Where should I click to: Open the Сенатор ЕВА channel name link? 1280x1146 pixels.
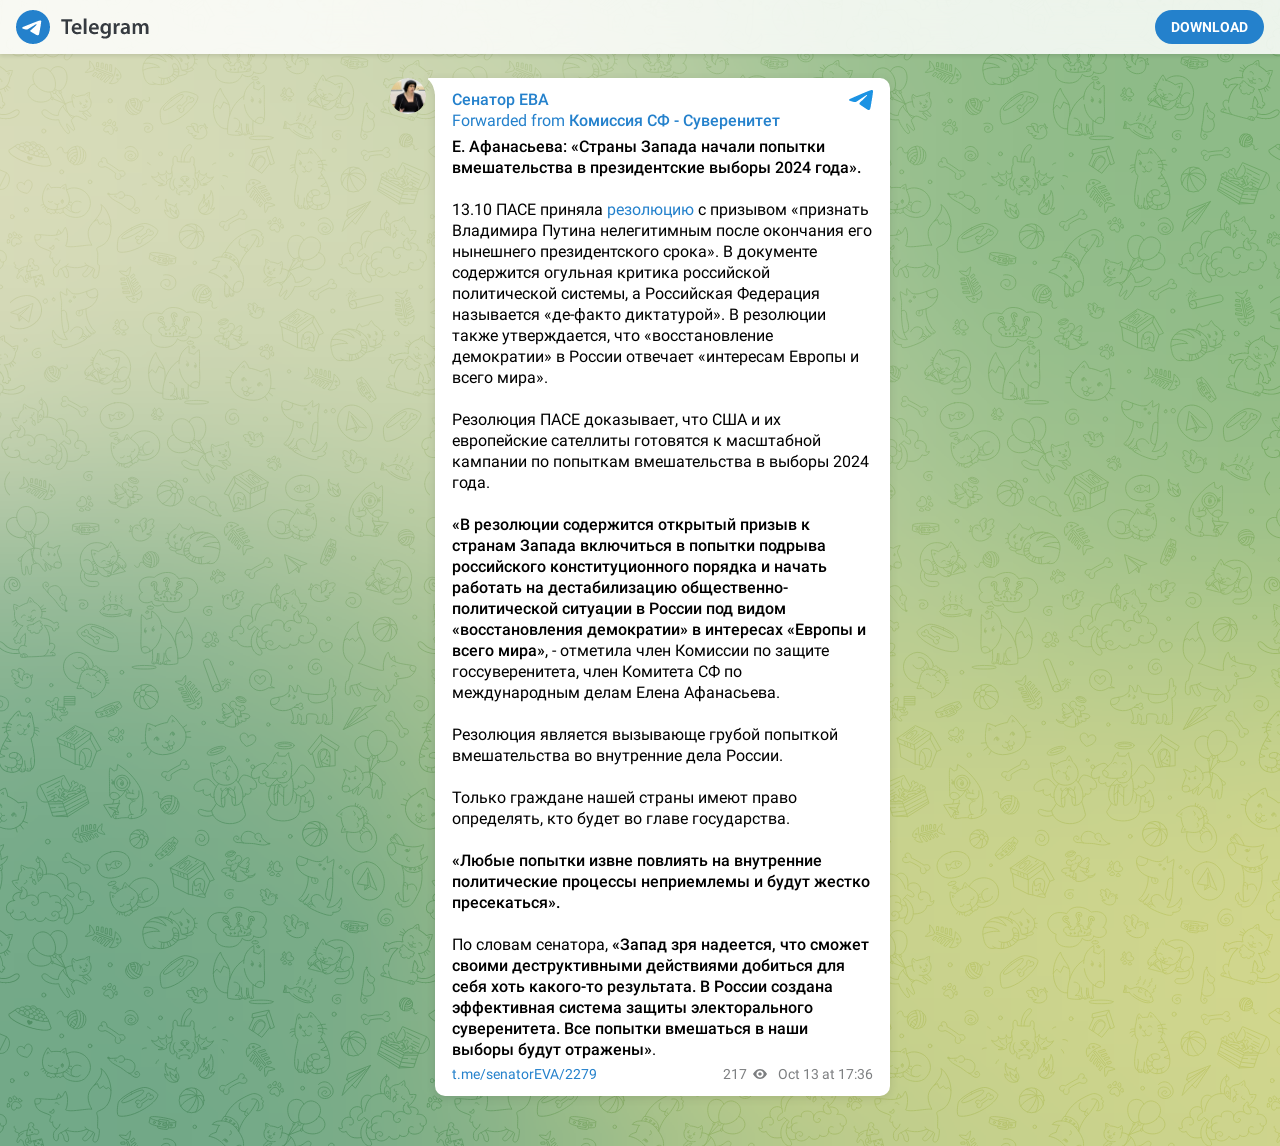500,99
